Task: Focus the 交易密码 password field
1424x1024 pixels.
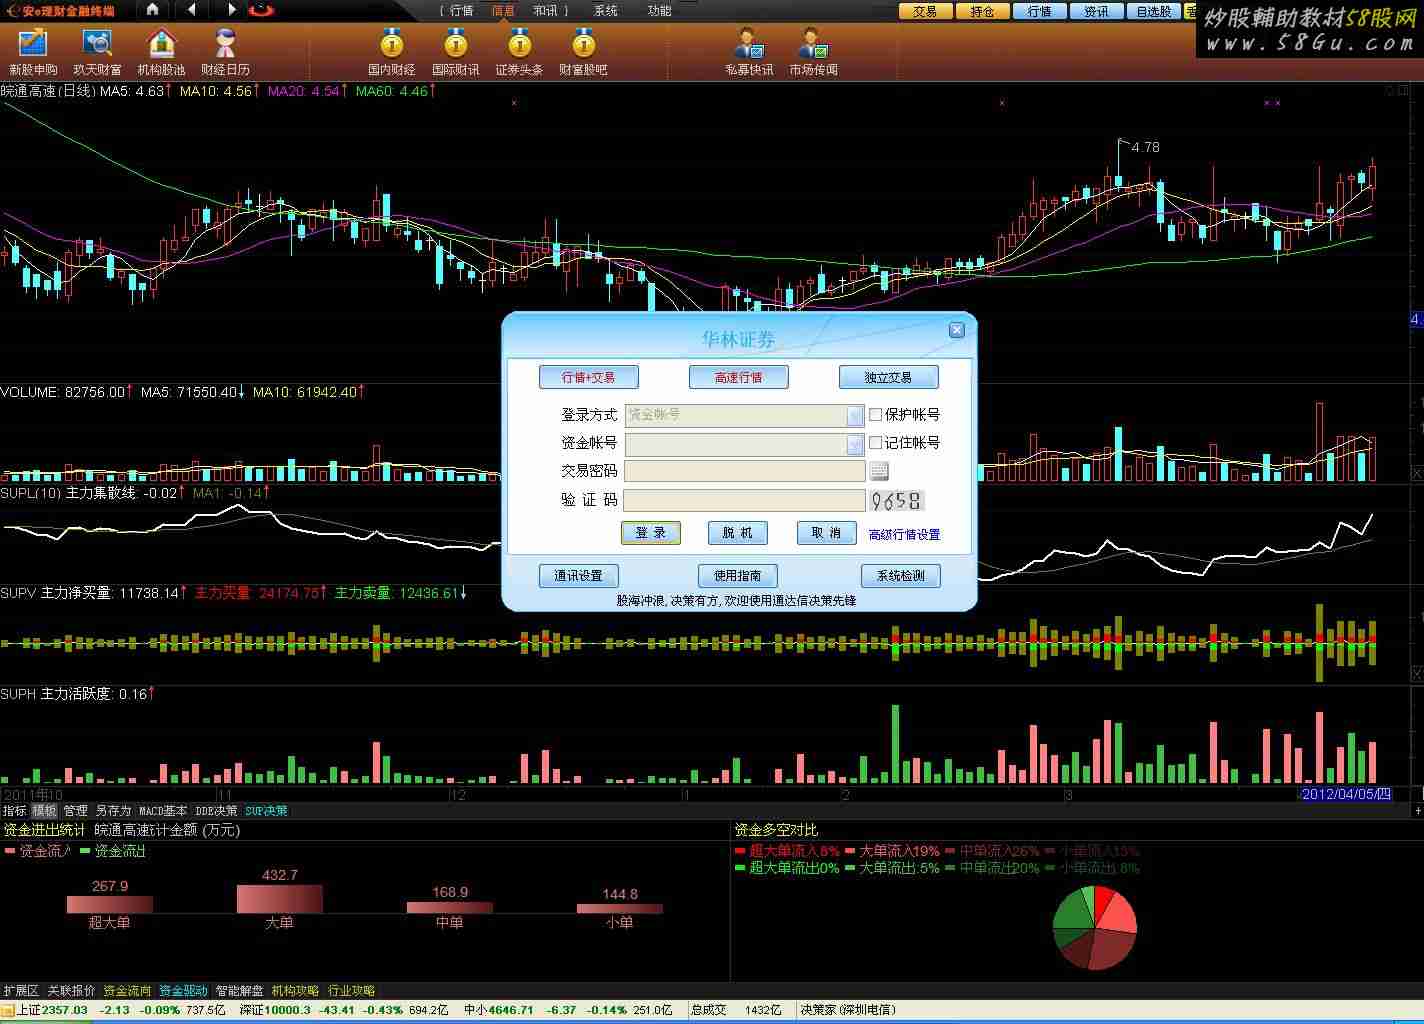Action: coord(745,471)
